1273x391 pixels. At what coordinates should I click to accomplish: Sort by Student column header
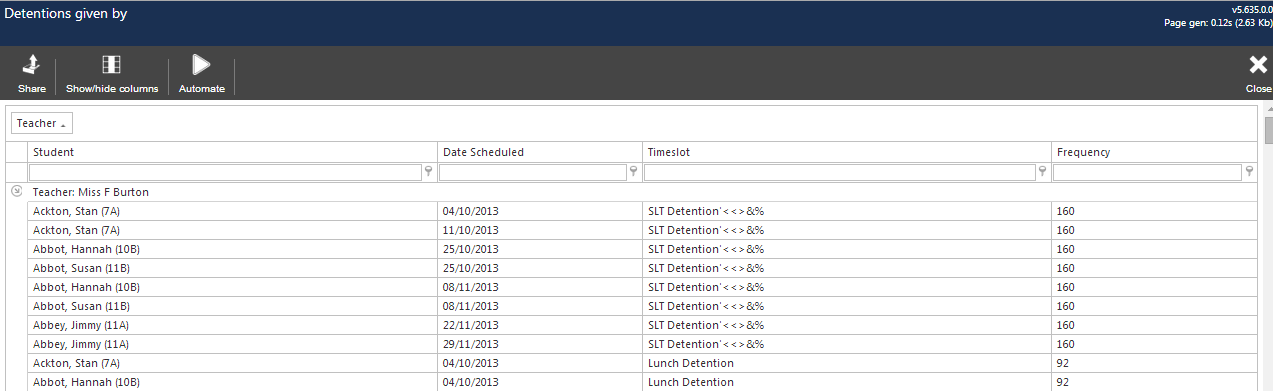pos(232,152)
